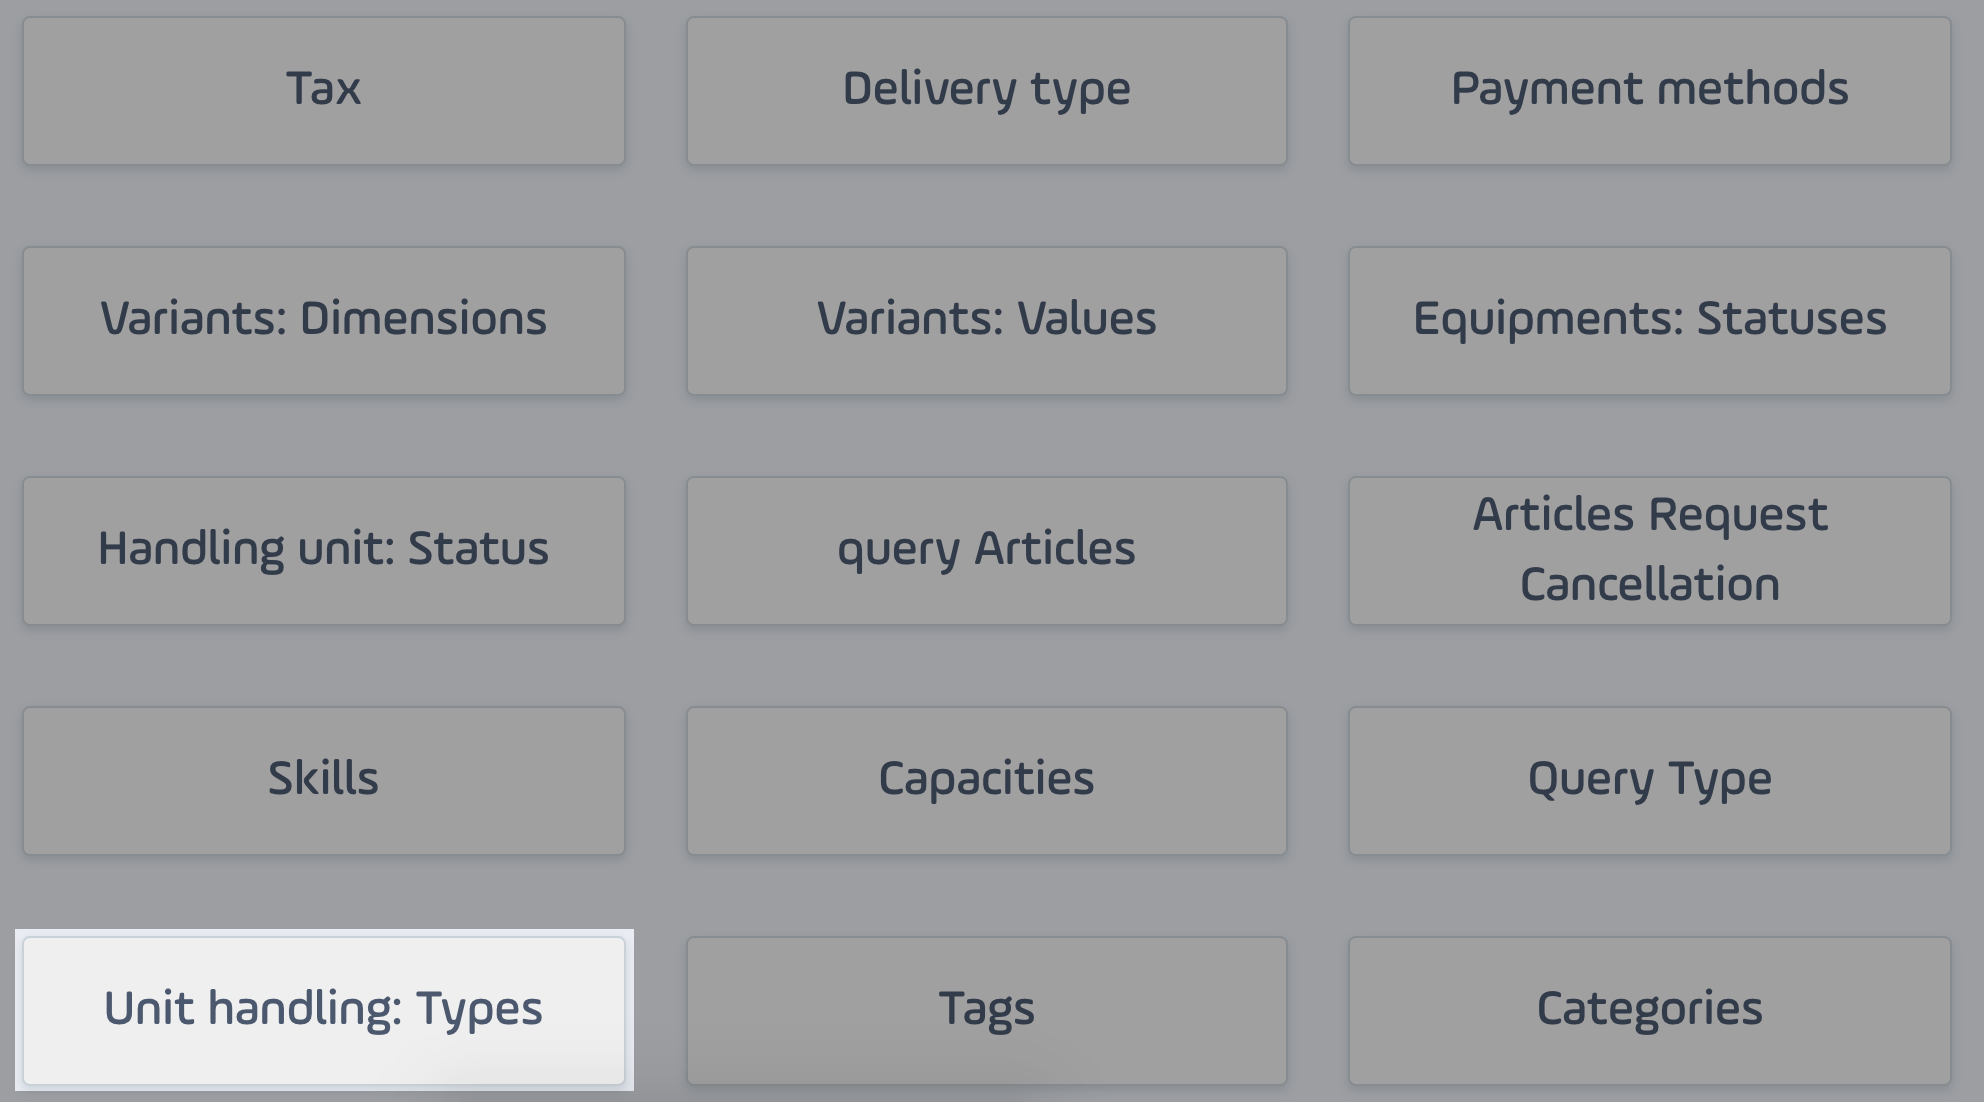1984x1102 pixels.
Task: Select the Skills tile
Action: (x=324, y=781)
